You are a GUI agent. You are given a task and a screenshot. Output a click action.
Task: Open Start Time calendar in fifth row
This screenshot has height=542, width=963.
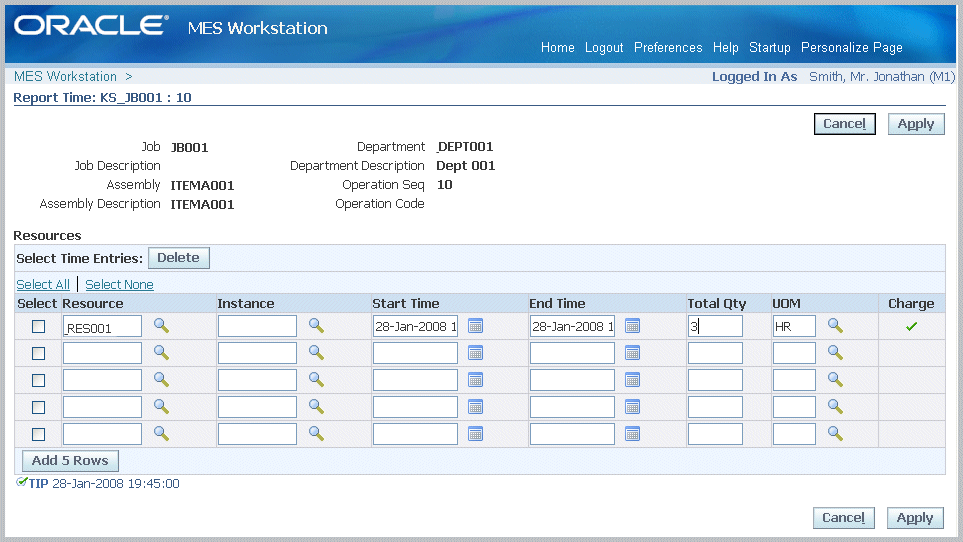[475, 434]
